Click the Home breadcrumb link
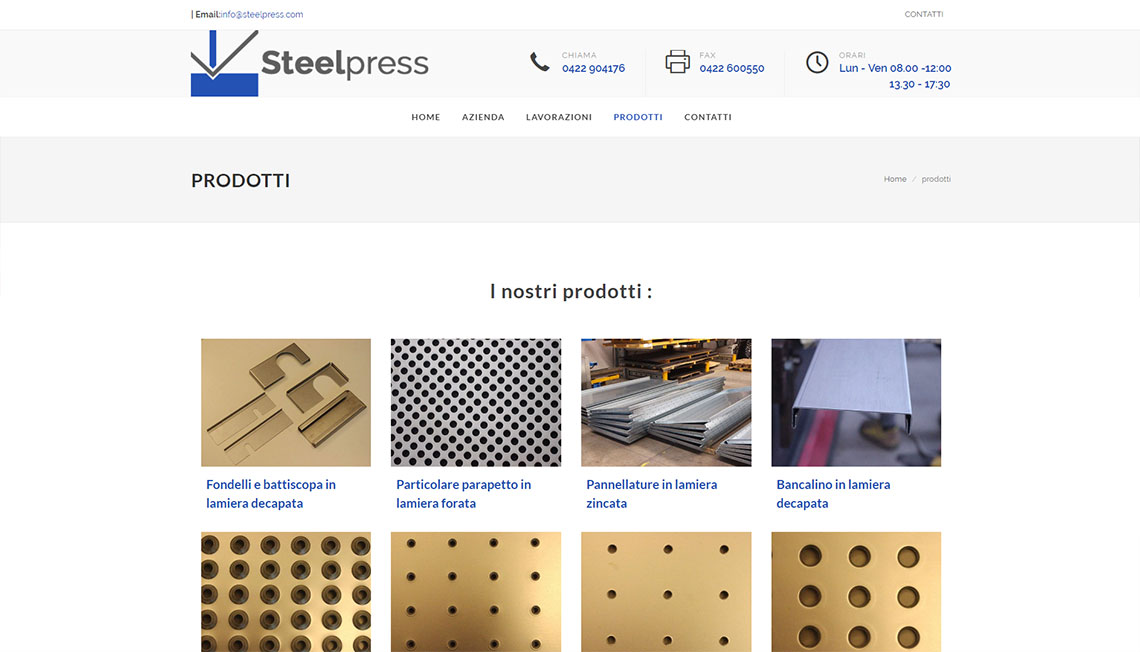Image resolution: width=1140 pixels, height=652 pixels. 895,179
